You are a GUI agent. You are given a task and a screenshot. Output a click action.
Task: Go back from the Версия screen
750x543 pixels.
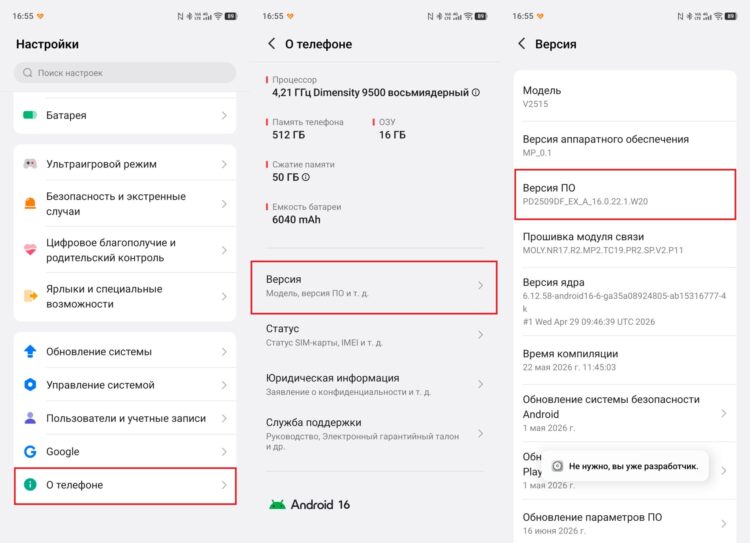tap(521, 44)
